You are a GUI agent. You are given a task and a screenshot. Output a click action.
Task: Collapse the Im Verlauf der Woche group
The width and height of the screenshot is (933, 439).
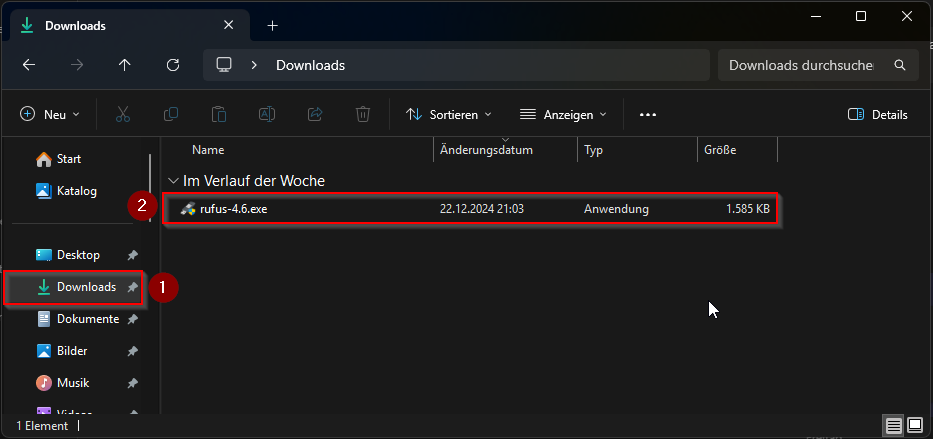174,181
